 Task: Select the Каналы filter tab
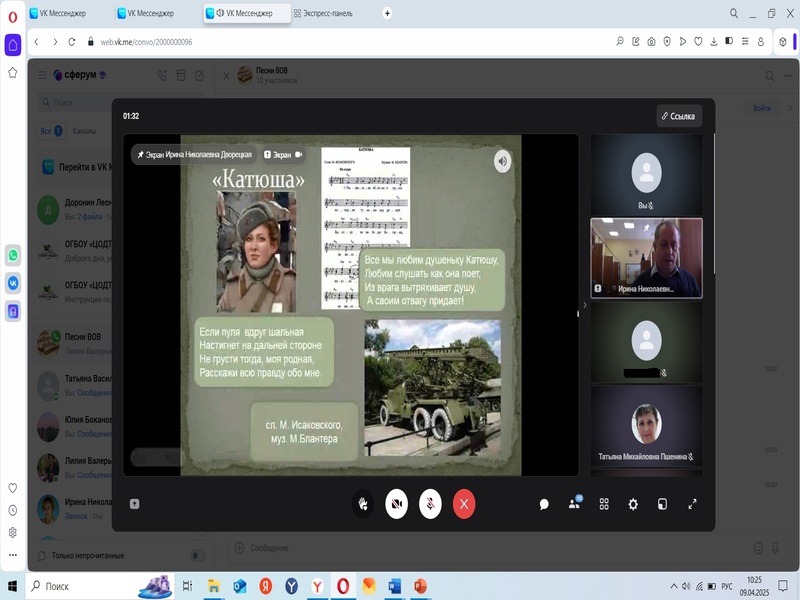(x=84, y=131)
